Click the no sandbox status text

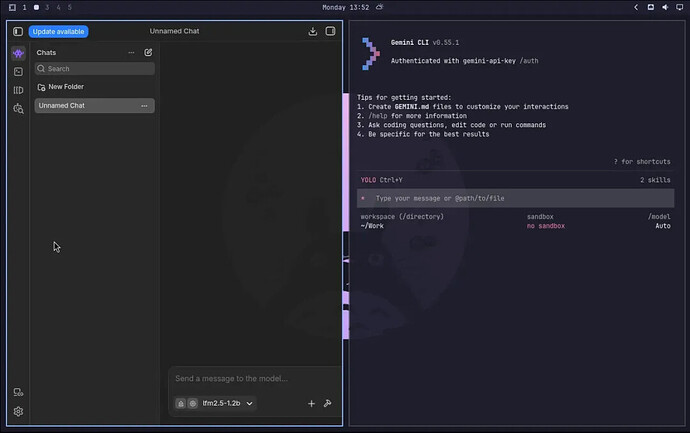tap(546, 226)
